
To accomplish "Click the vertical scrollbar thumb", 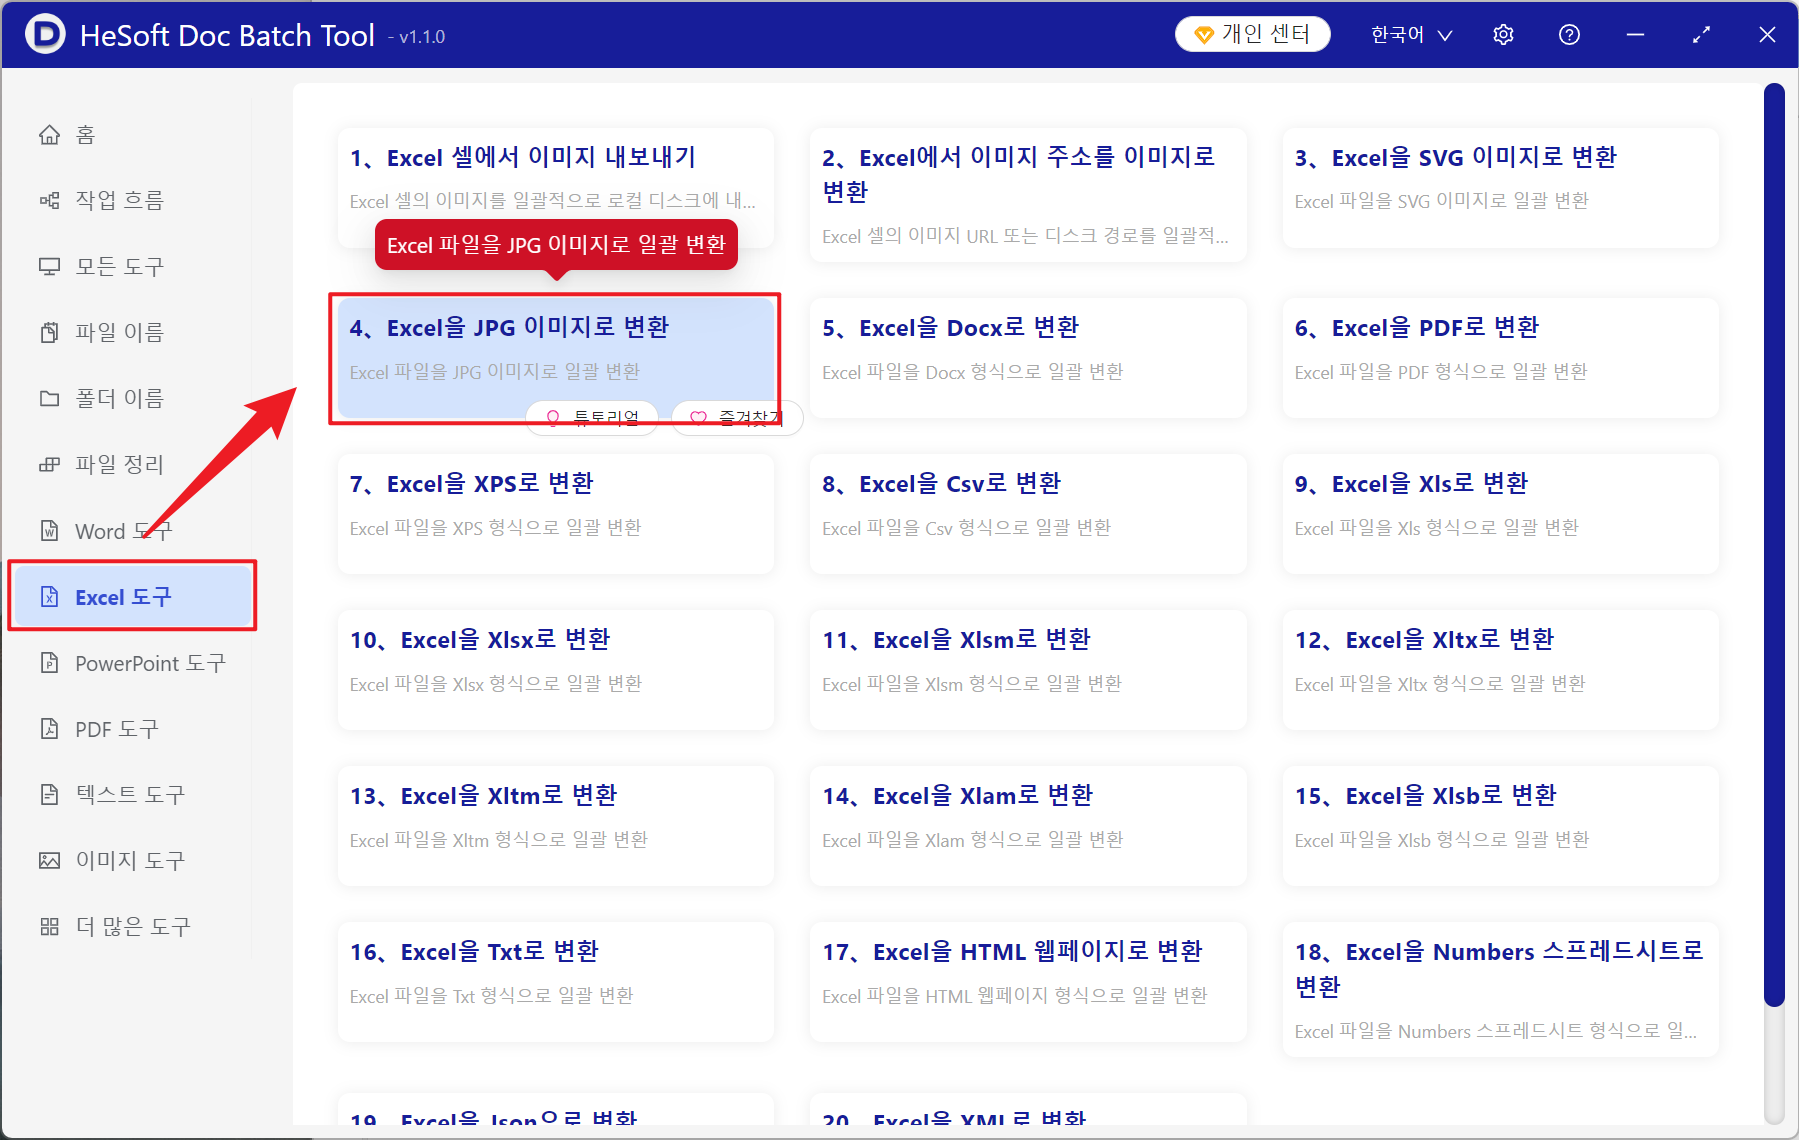I will (1774, 545).
